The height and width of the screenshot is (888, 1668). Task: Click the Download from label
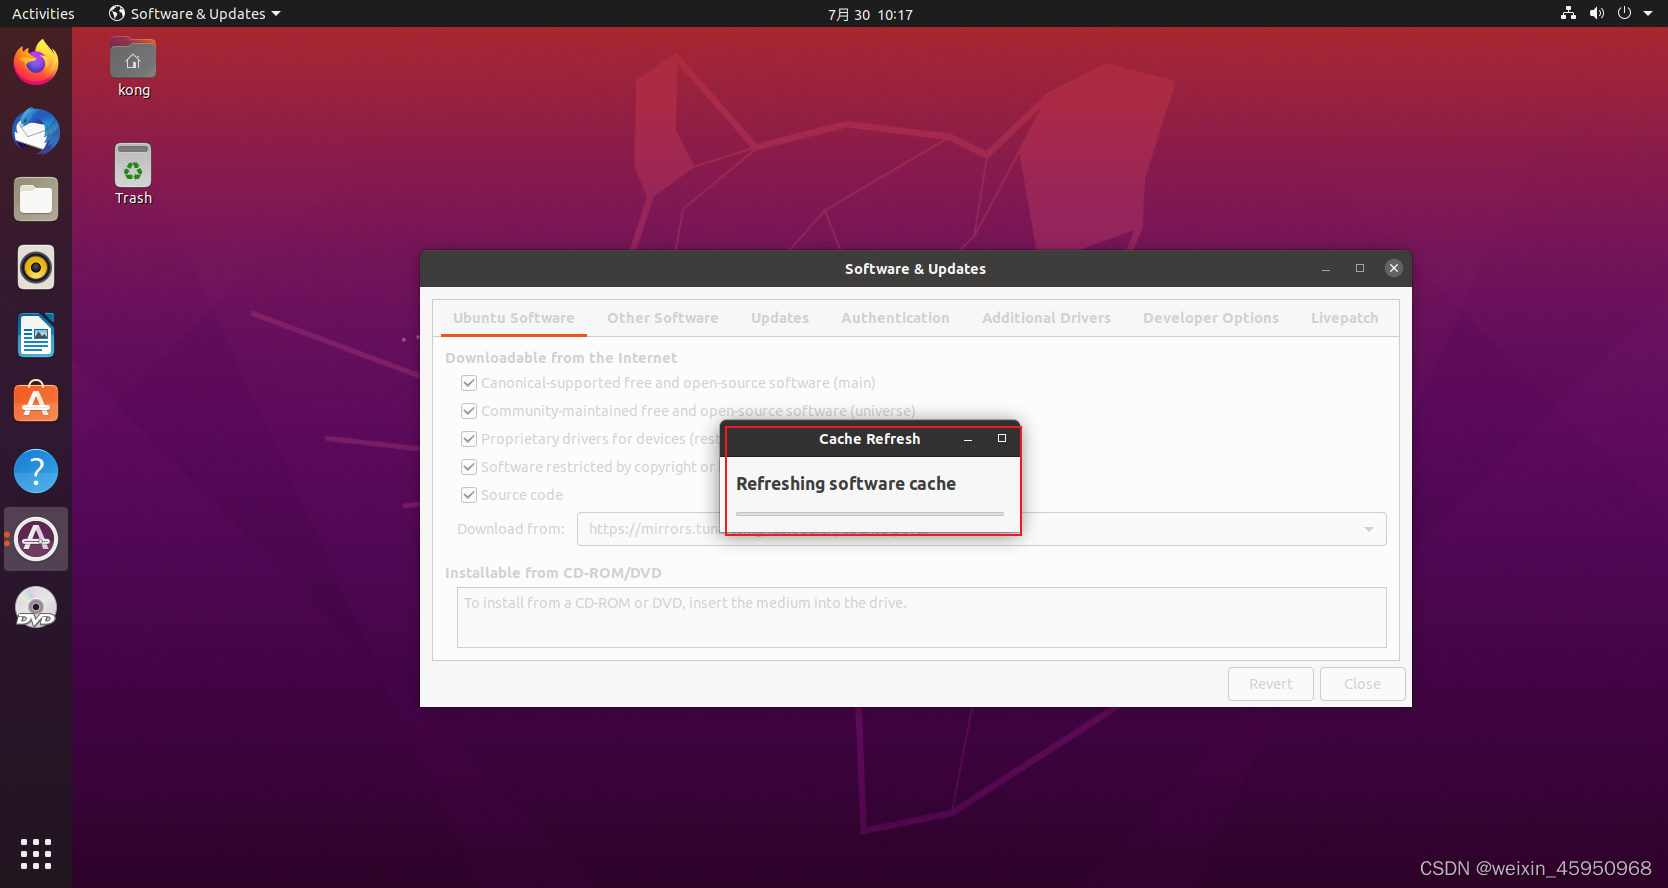[511, 529]
